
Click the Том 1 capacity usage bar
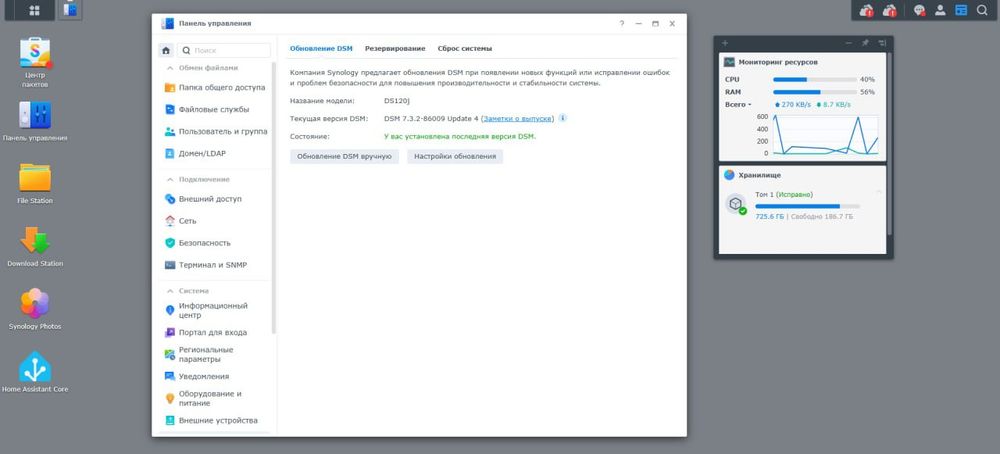pyautogui.click(x=807, y=206)
